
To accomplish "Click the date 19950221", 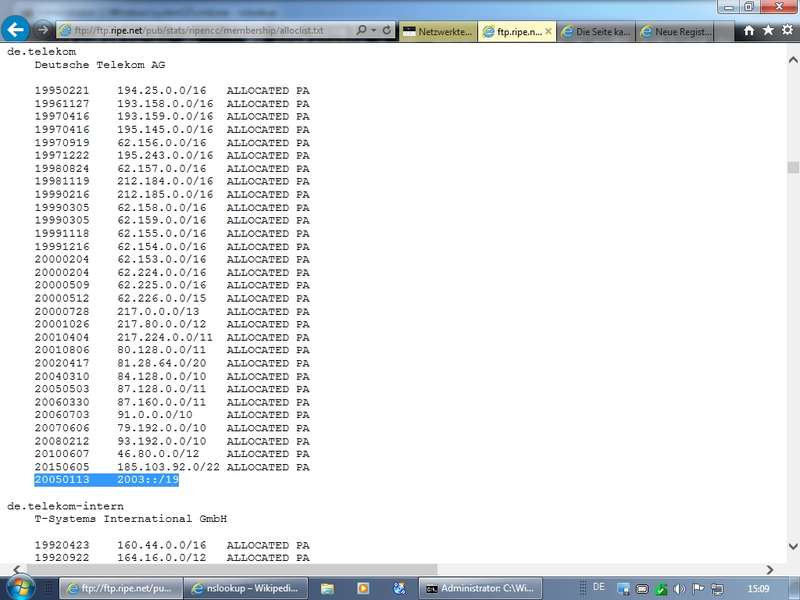I will point(62,91).
